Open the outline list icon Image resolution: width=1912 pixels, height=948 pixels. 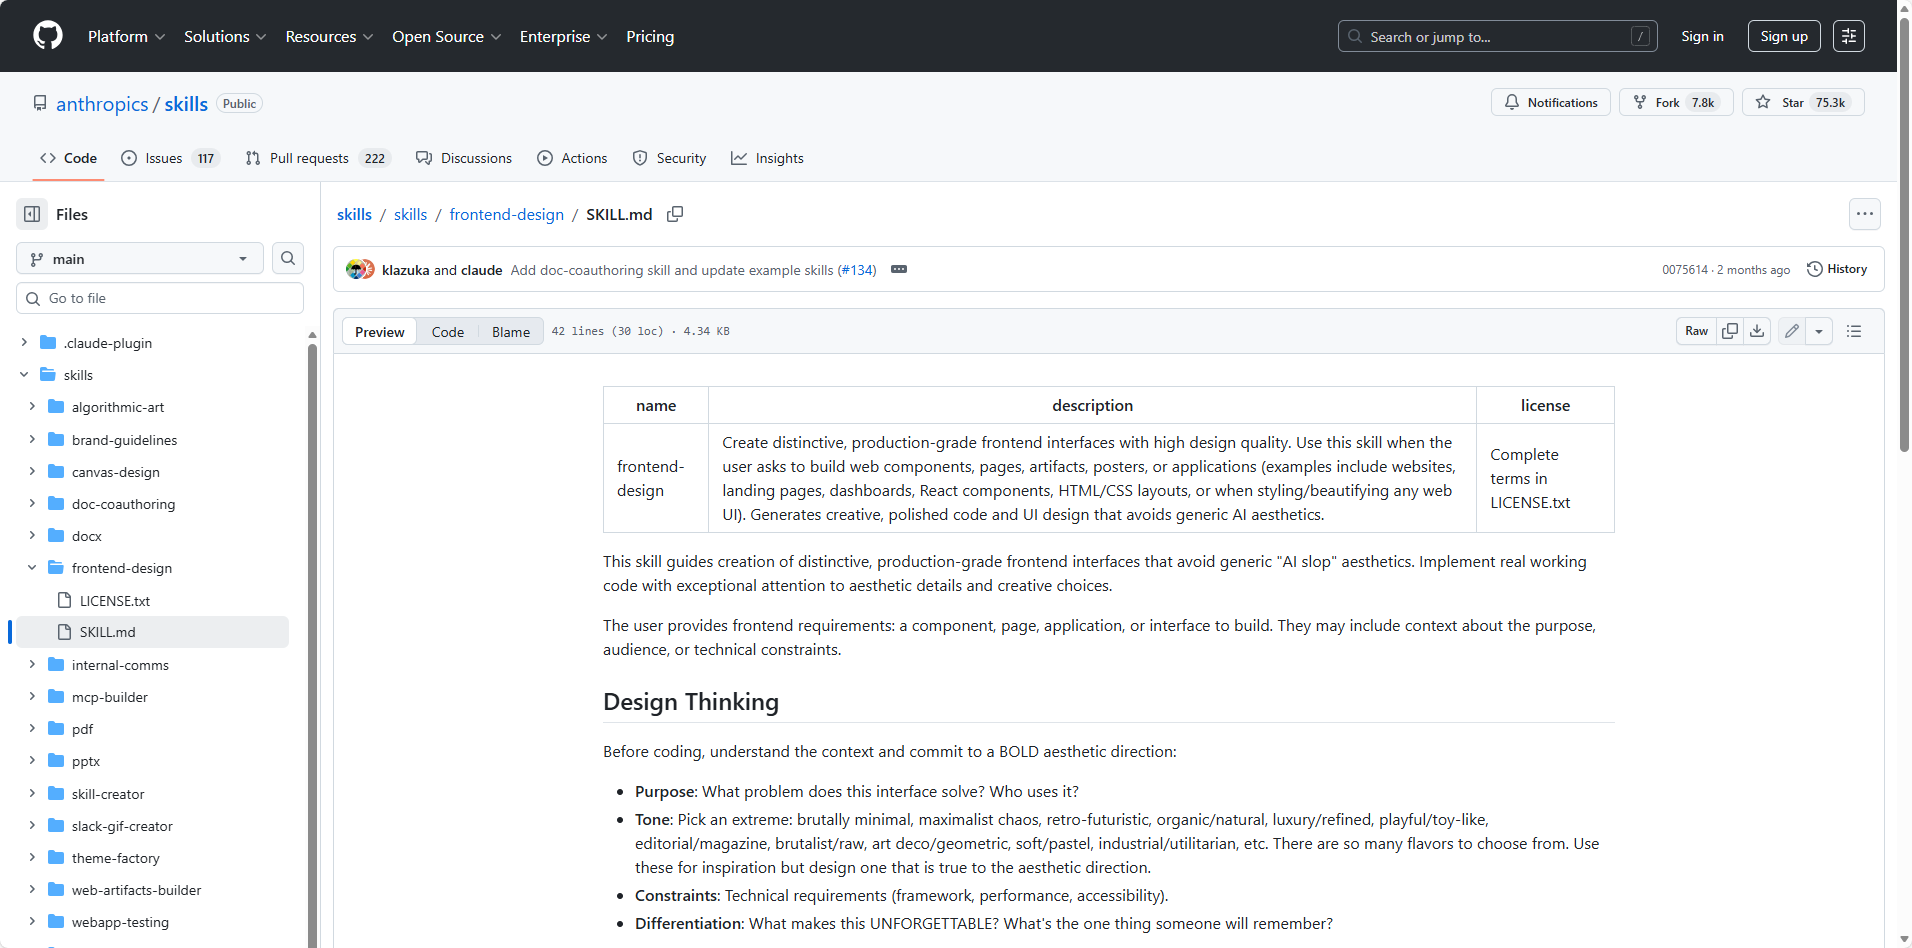coord(1854,331)
